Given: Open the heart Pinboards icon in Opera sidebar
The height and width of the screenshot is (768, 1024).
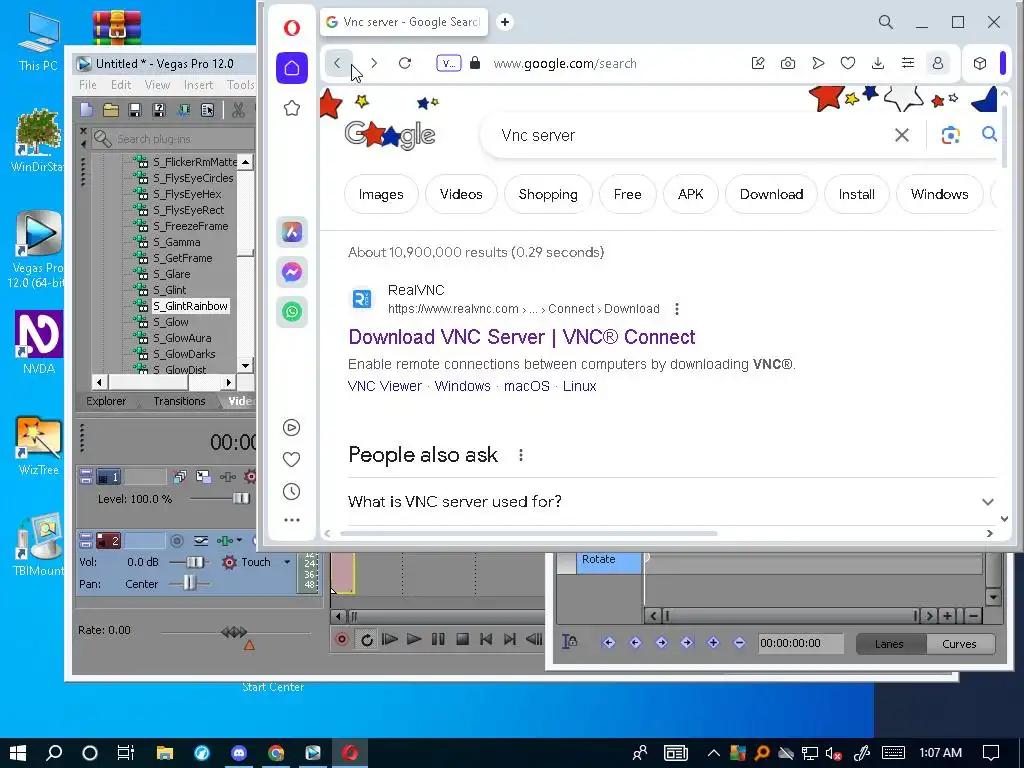Looking at the screenshot, I should [x=291, y=460].
